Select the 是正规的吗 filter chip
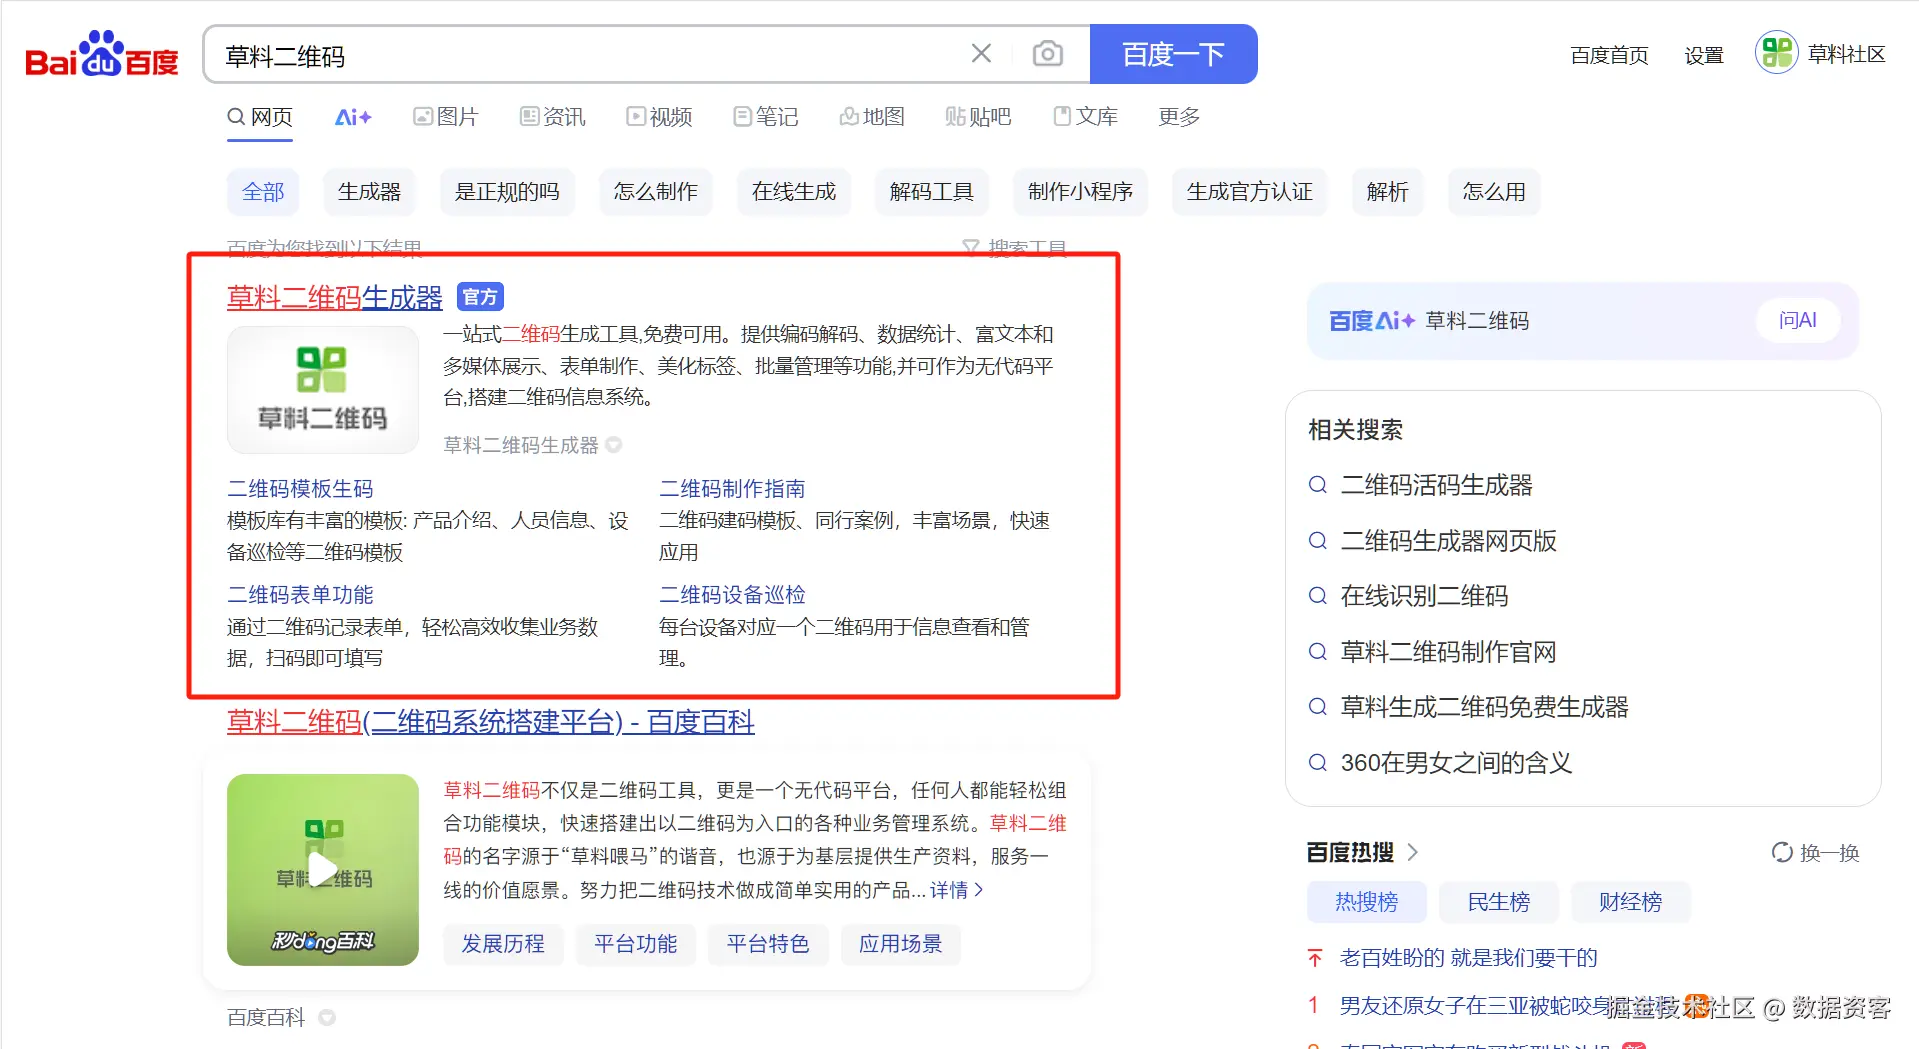The image size is (1919, 1049). click(x=507, y=192)
